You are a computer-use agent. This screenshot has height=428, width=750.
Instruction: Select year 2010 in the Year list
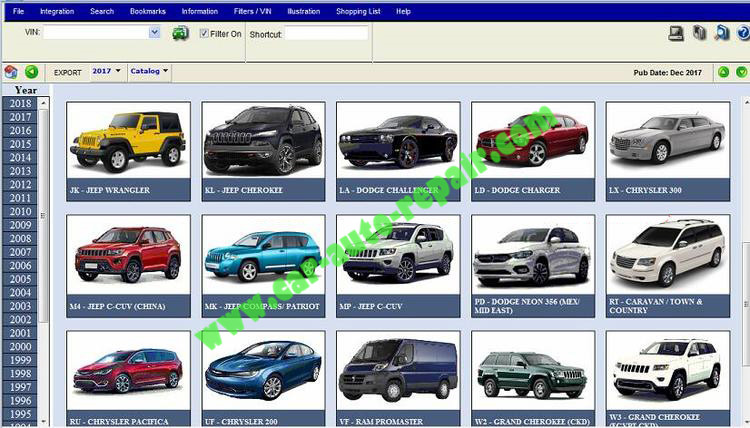pyautogui.click(x=20, y=211)
